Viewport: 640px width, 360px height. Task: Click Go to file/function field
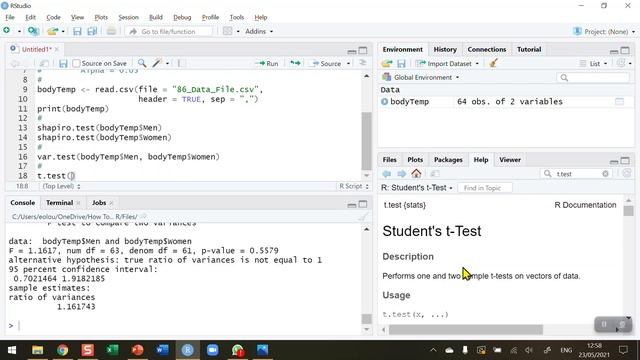[x=169, y=31]
